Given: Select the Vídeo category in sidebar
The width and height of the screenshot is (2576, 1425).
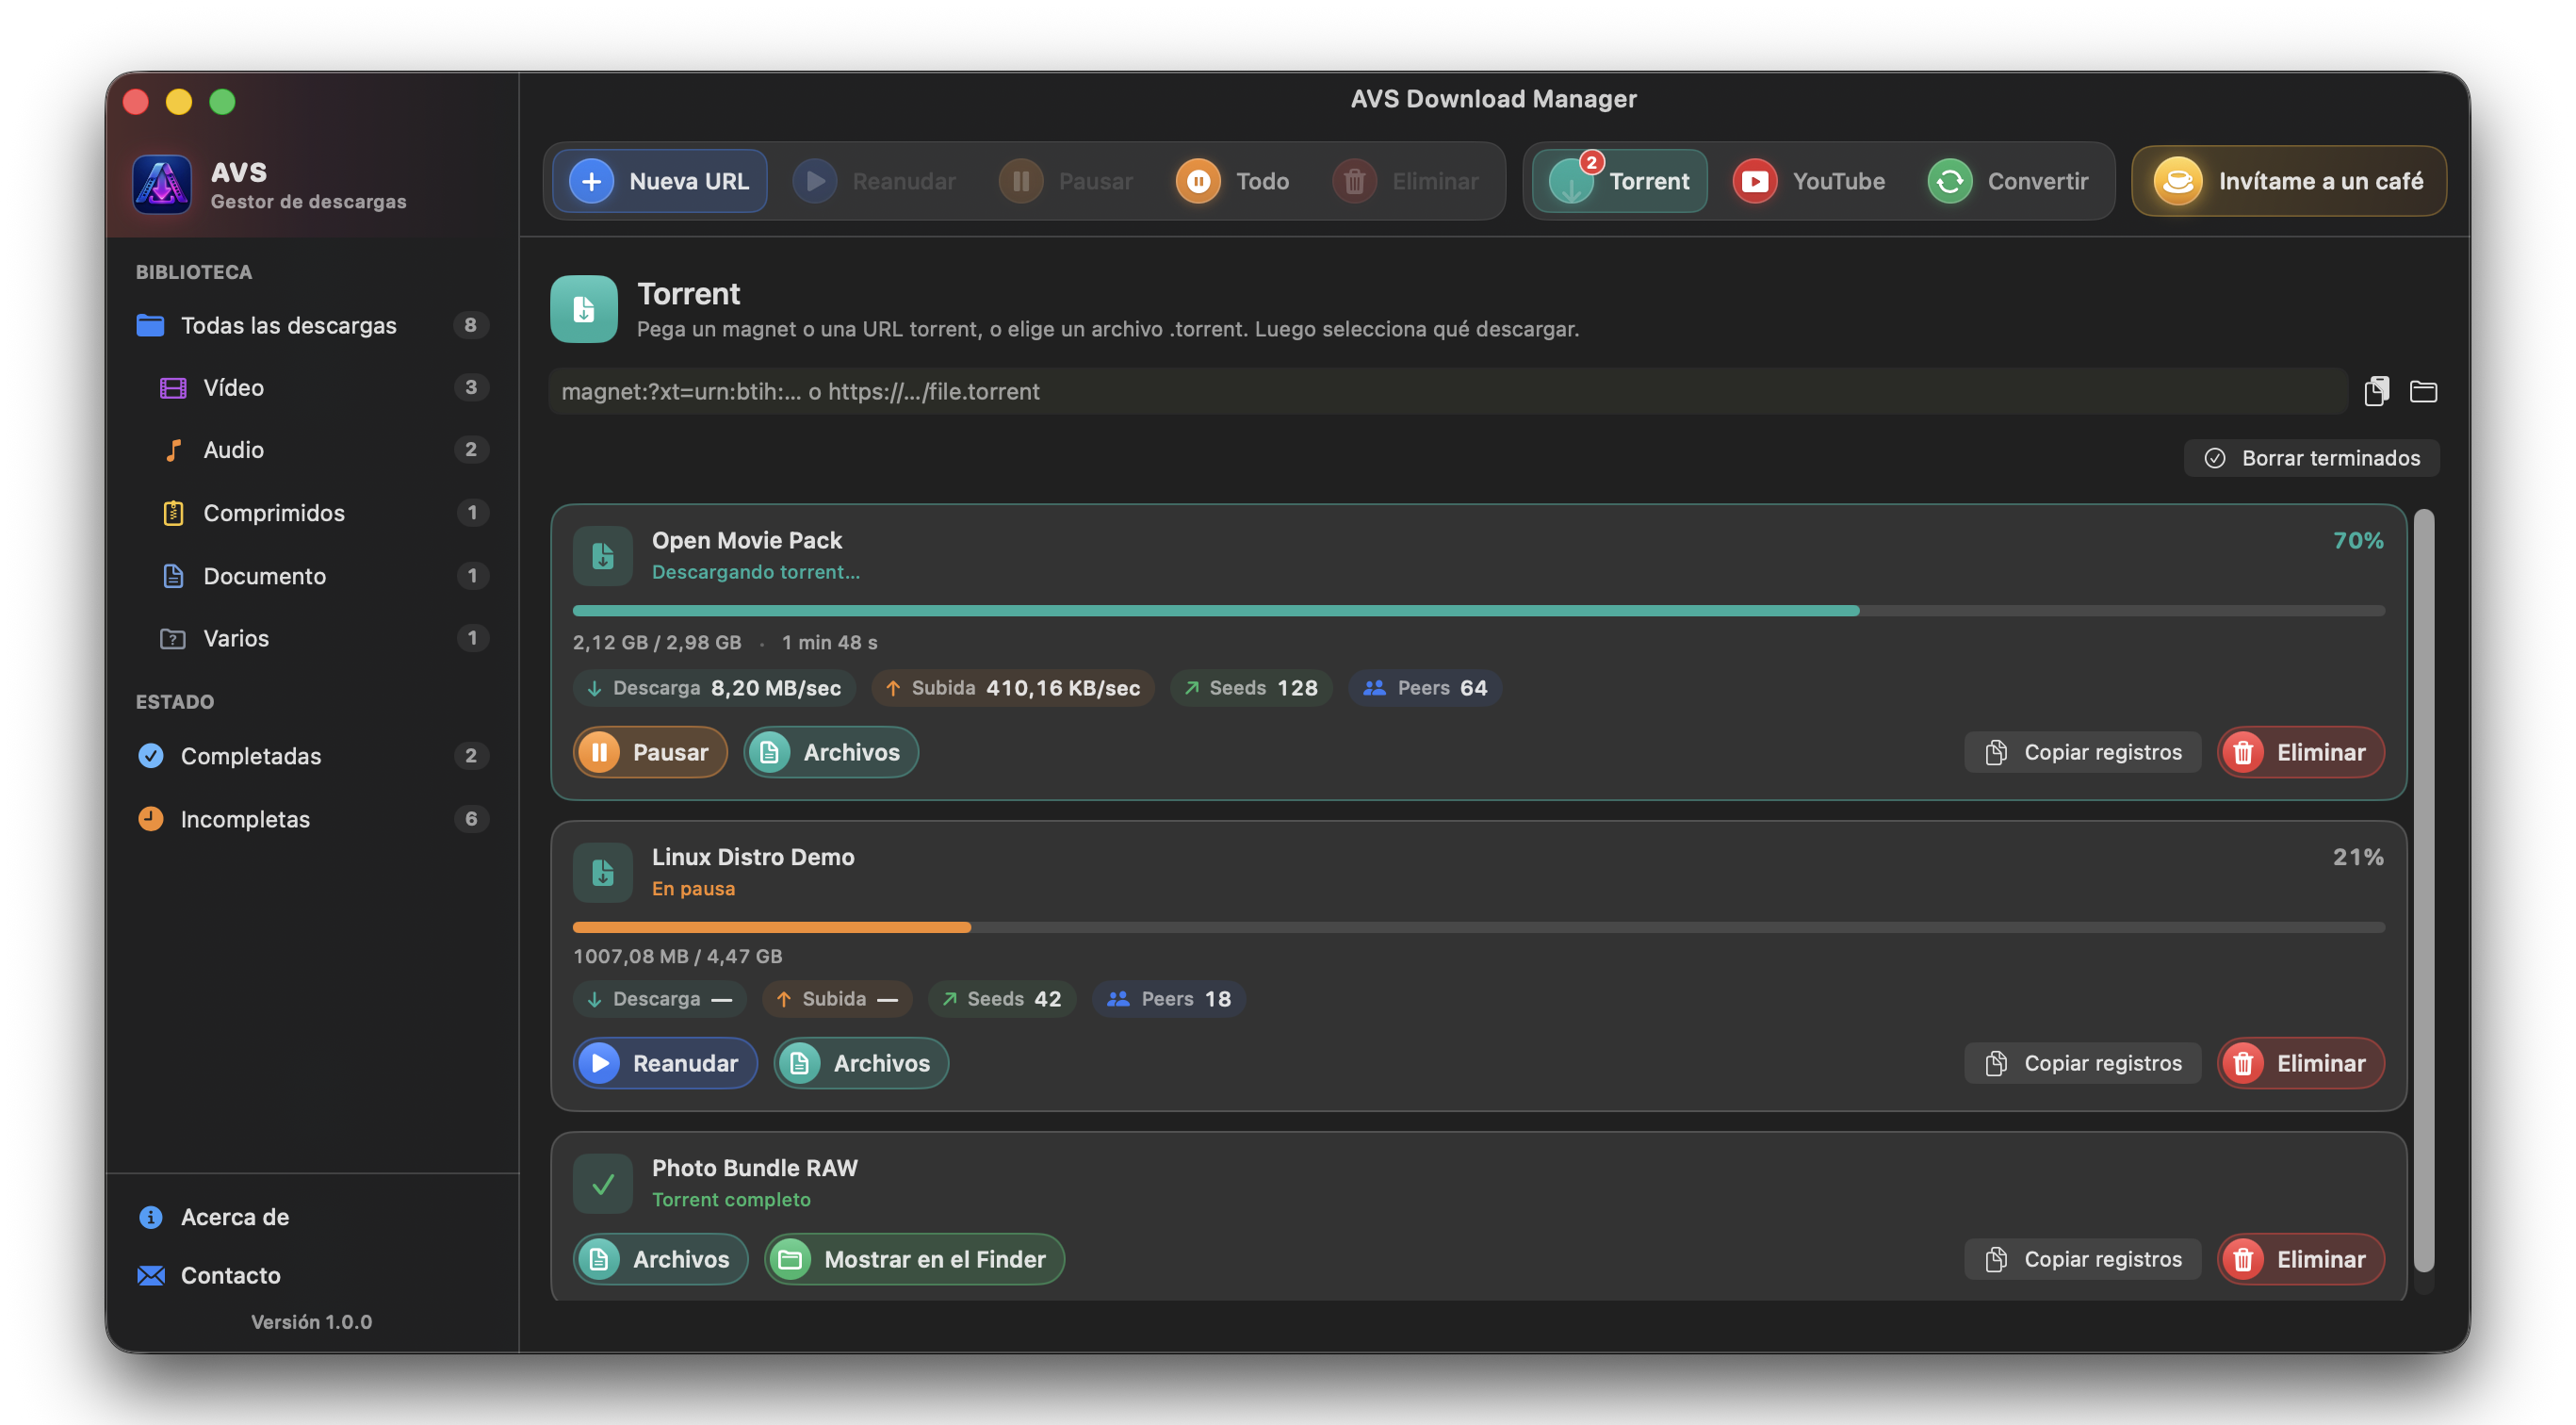Looking at the screenshot, I should (312, 387).
